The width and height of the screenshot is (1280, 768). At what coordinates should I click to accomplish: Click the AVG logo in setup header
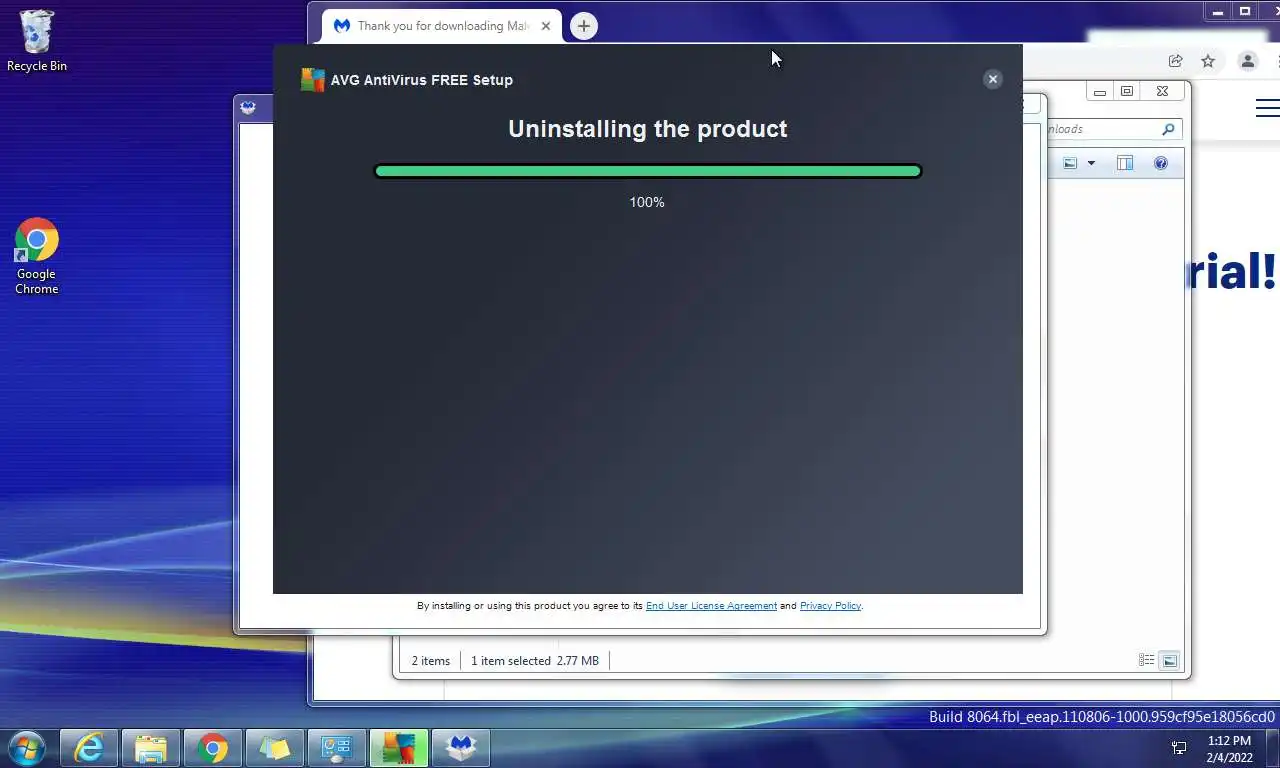click(313, 80)
